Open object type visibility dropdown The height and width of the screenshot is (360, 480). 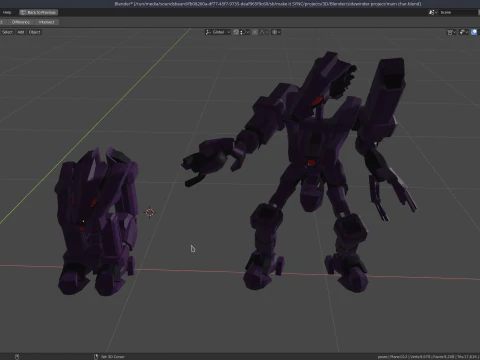click(x=451, y=32)
